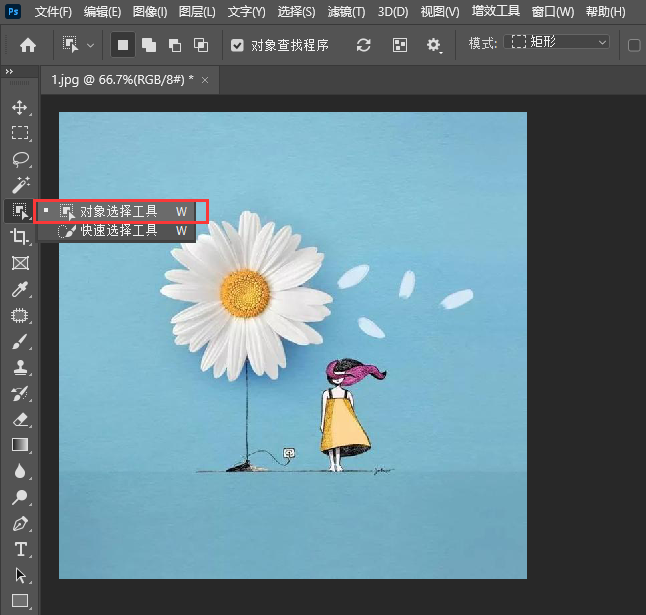
Task: Choose Intersect with Selection mode
Action: coord(201,45)
